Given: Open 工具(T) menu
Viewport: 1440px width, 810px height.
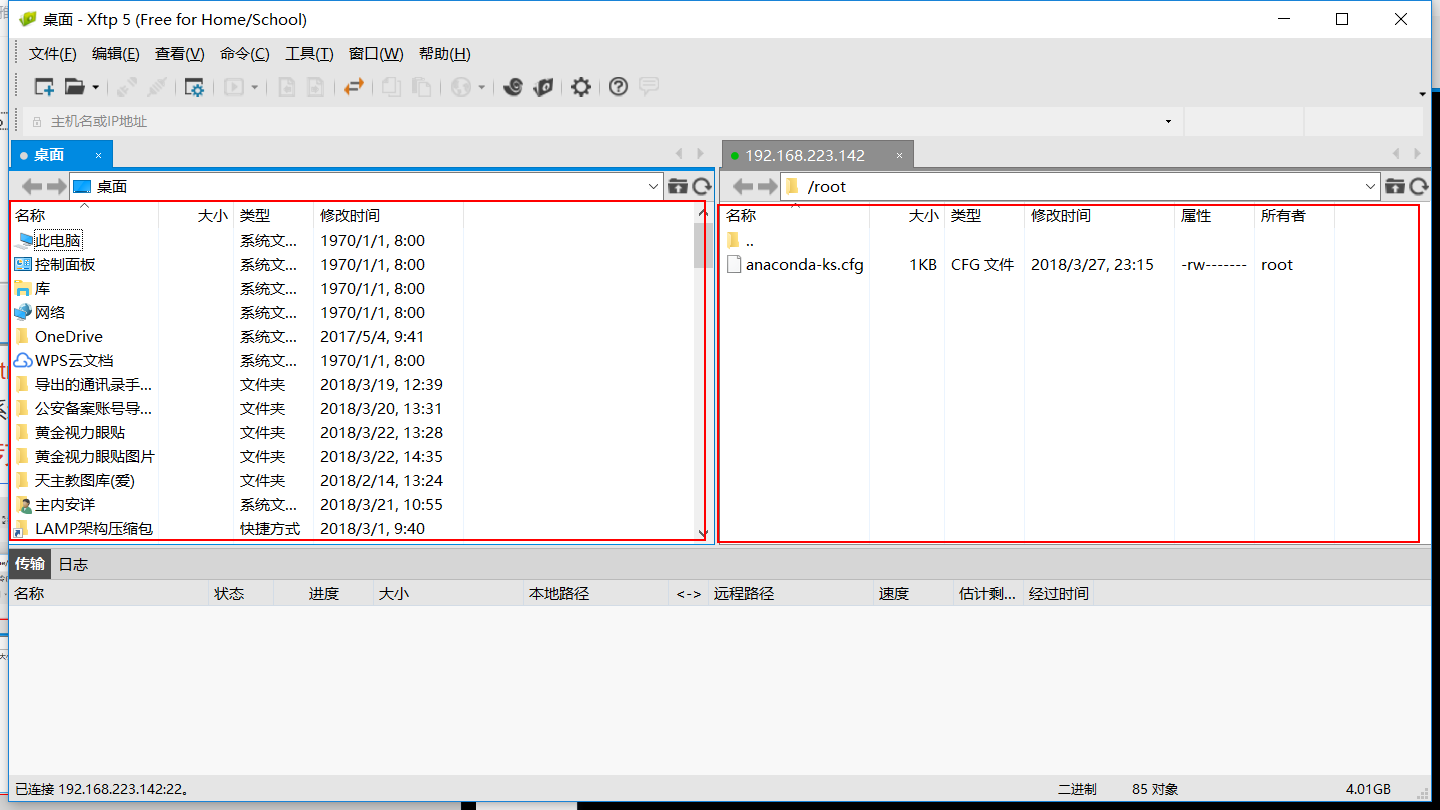Looking at the screenshot, I should click(x=309, y=54).
